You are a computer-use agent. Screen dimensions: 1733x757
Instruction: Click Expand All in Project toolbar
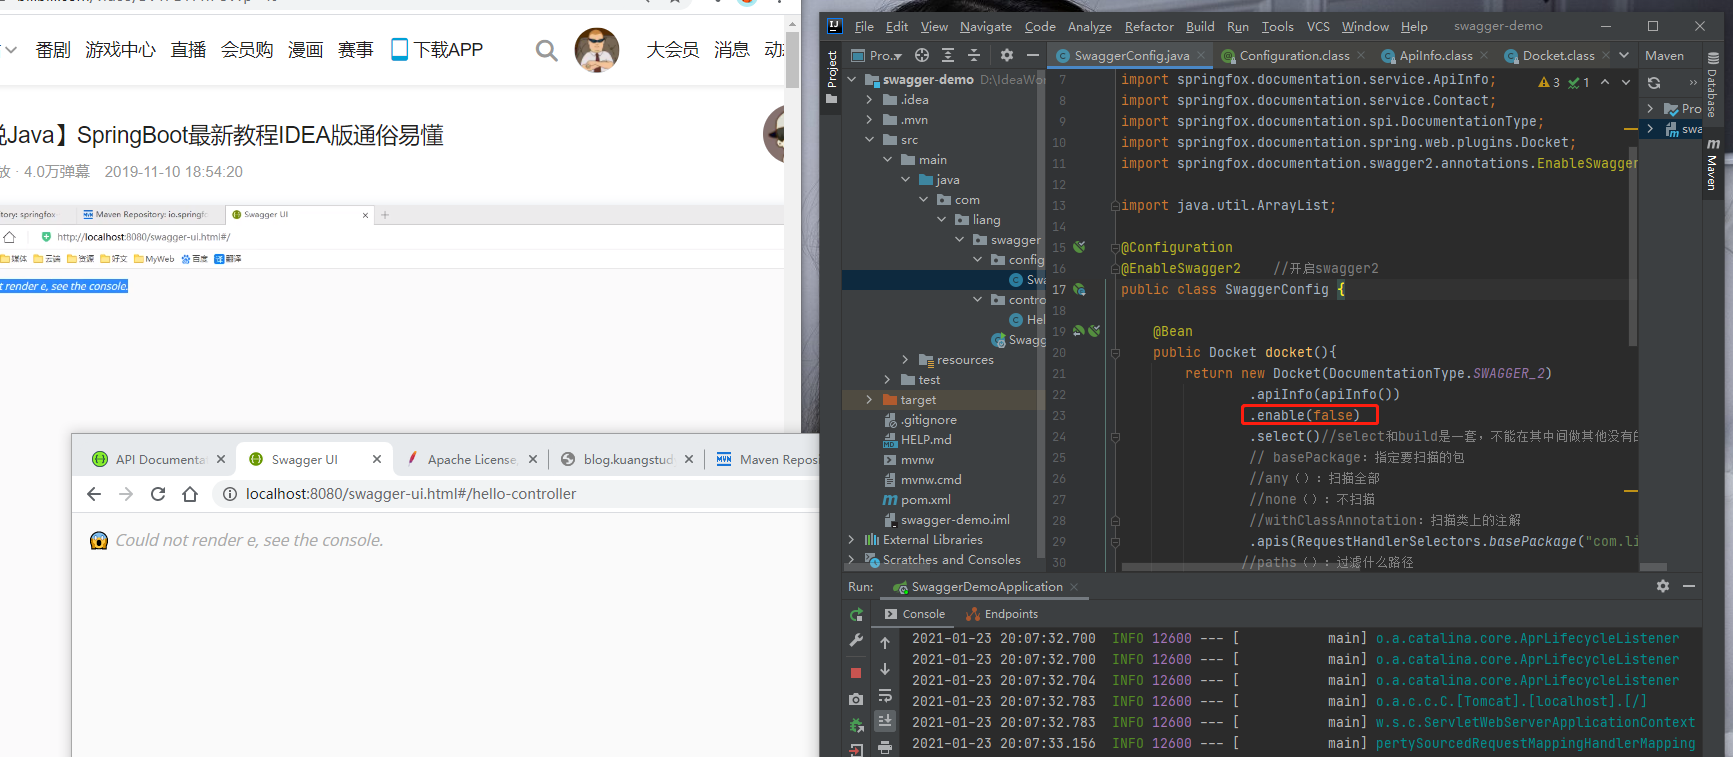pyautogui.click(x=948, y=55)
